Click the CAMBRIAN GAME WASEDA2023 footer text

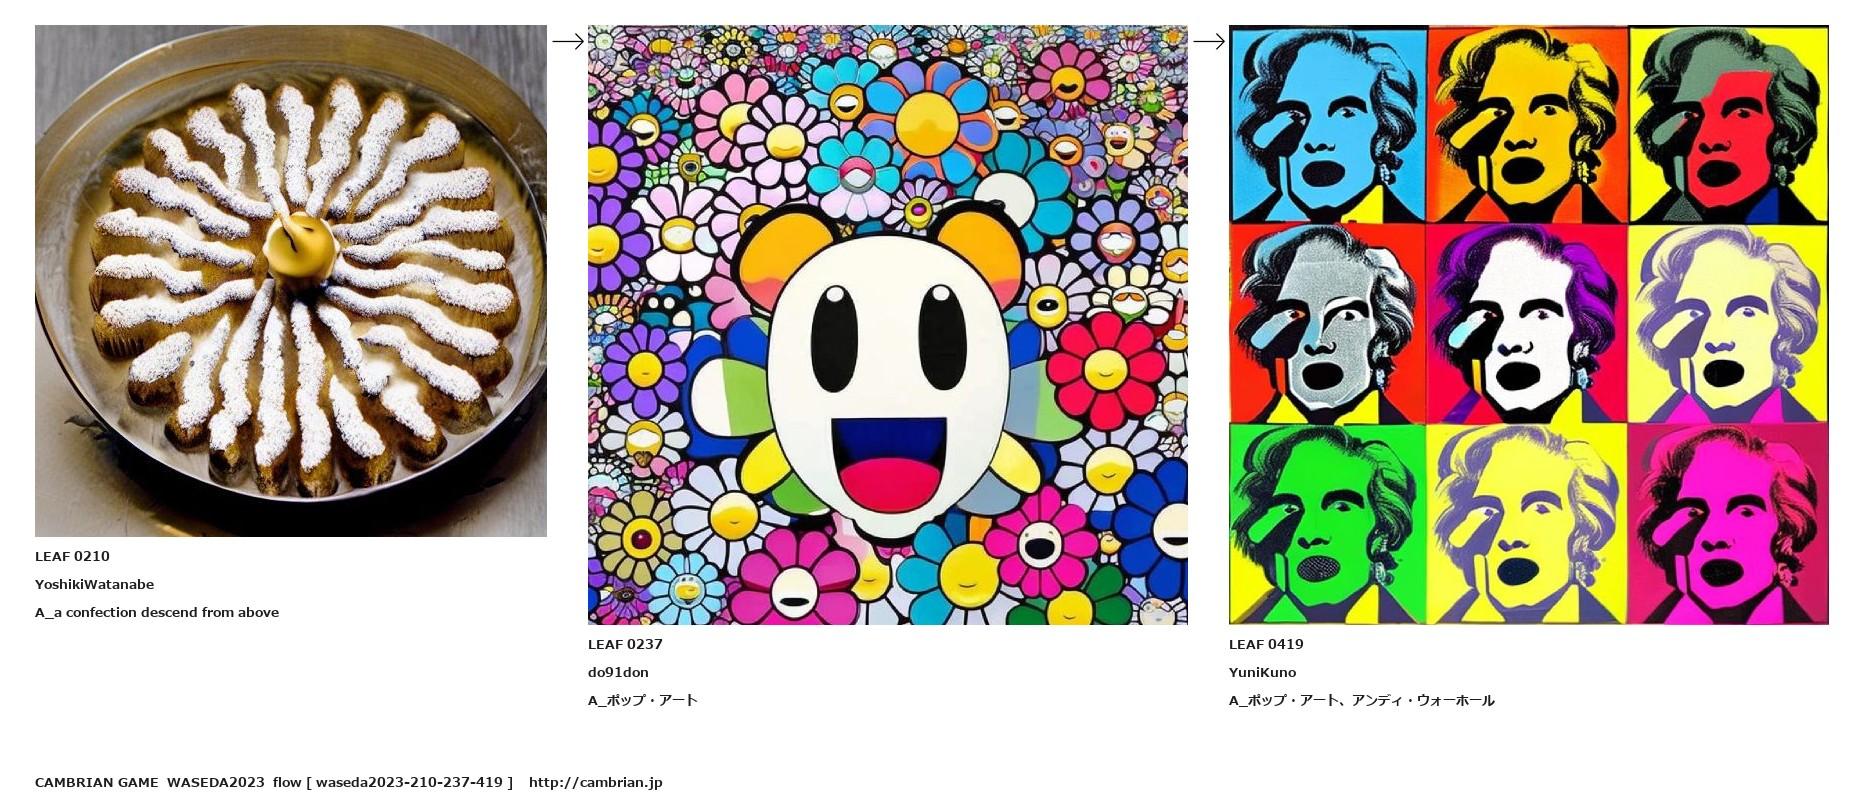tap(150, 782)
